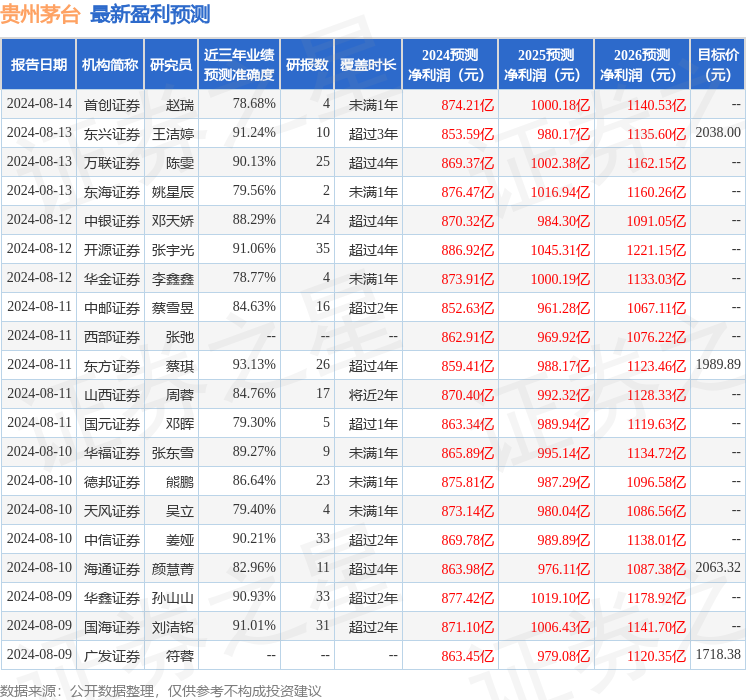Click analyst name 刘洁铭
746x700 pixels.
(173, 628)
